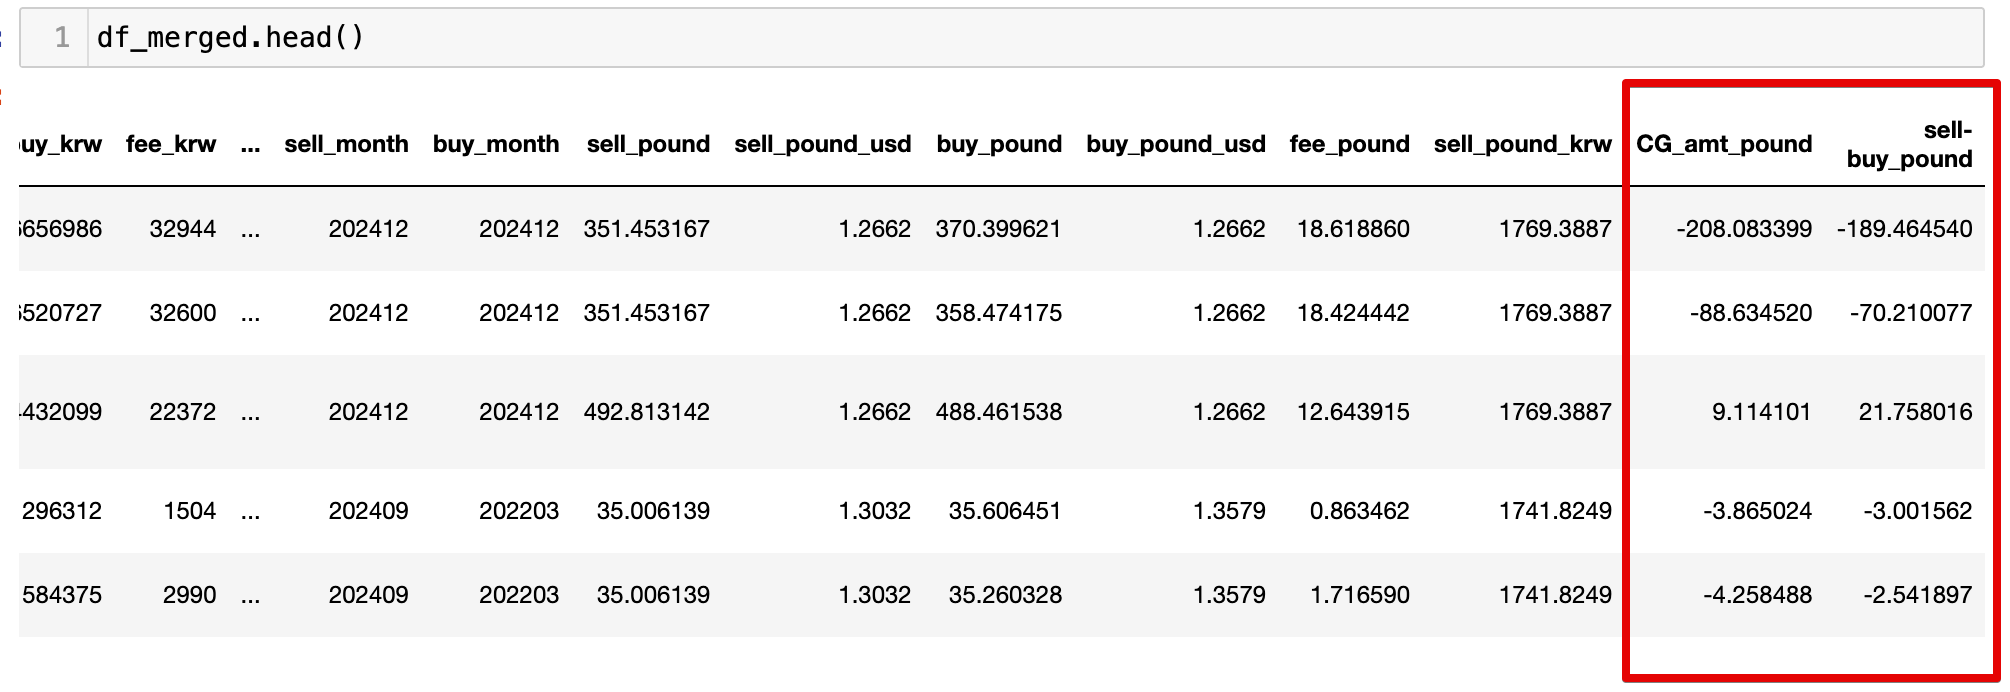
Task: Click the fee_krw value 32600
Action: click(x=183, y=313)
